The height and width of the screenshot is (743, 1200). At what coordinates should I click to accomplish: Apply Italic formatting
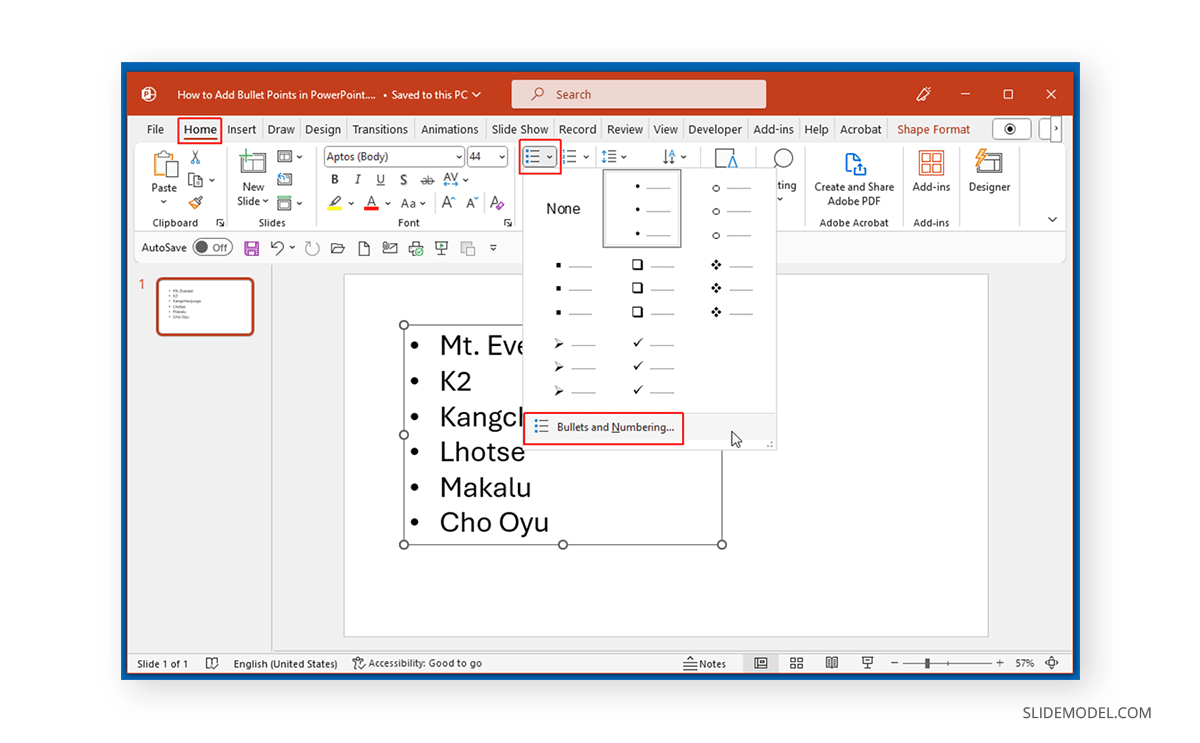[357, 179]
